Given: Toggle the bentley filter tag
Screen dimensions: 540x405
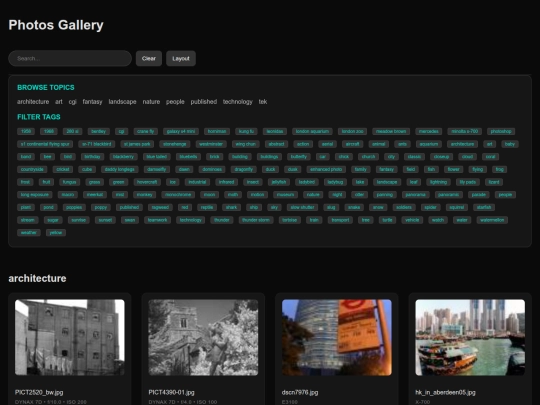Looking at the screenshot, I should coord(98,131).
